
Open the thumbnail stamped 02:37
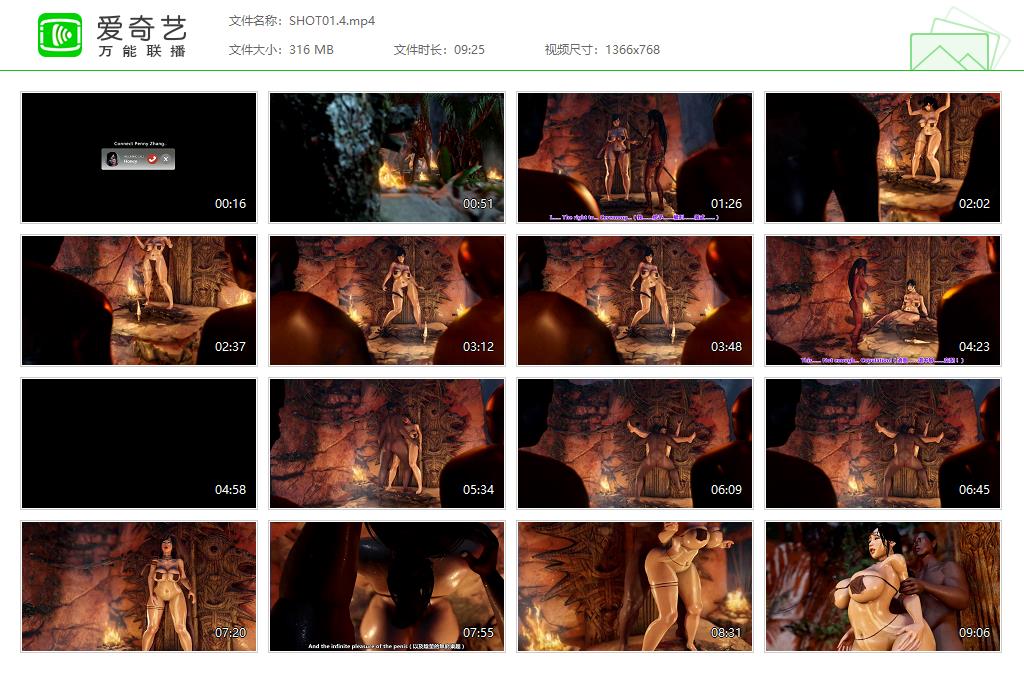click(x=139, y=300)
